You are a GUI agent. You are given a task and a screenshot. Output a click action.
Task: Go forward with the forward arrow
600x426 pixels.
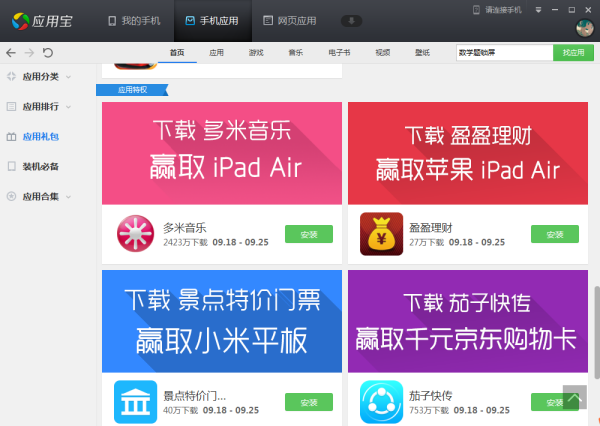pos(29,52)
